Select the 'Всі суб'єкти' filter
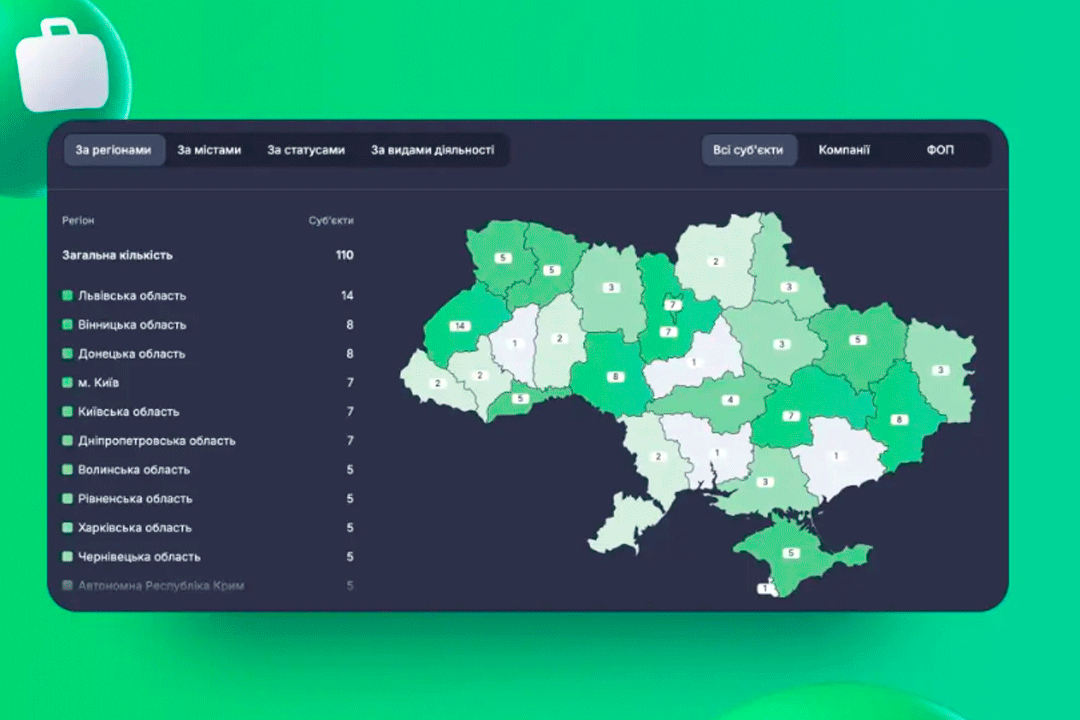This screenshot has height=720, width=1080. click(749, 150)
